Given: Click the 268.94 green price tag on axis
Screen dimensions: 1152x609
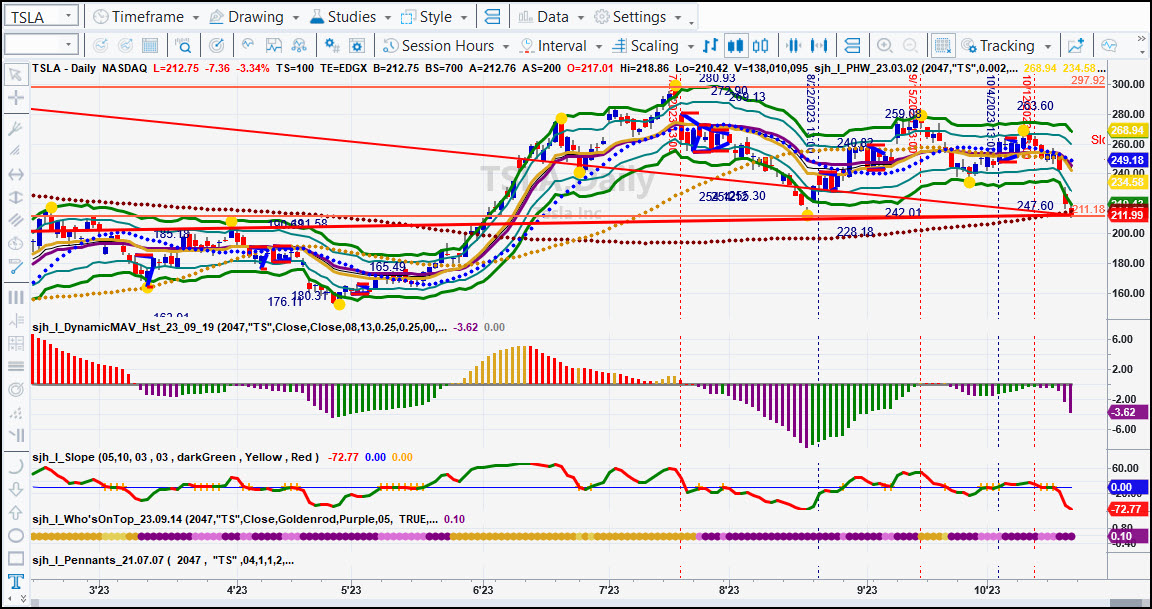Looking at the screenshot, I should [x=1128, y=130].
